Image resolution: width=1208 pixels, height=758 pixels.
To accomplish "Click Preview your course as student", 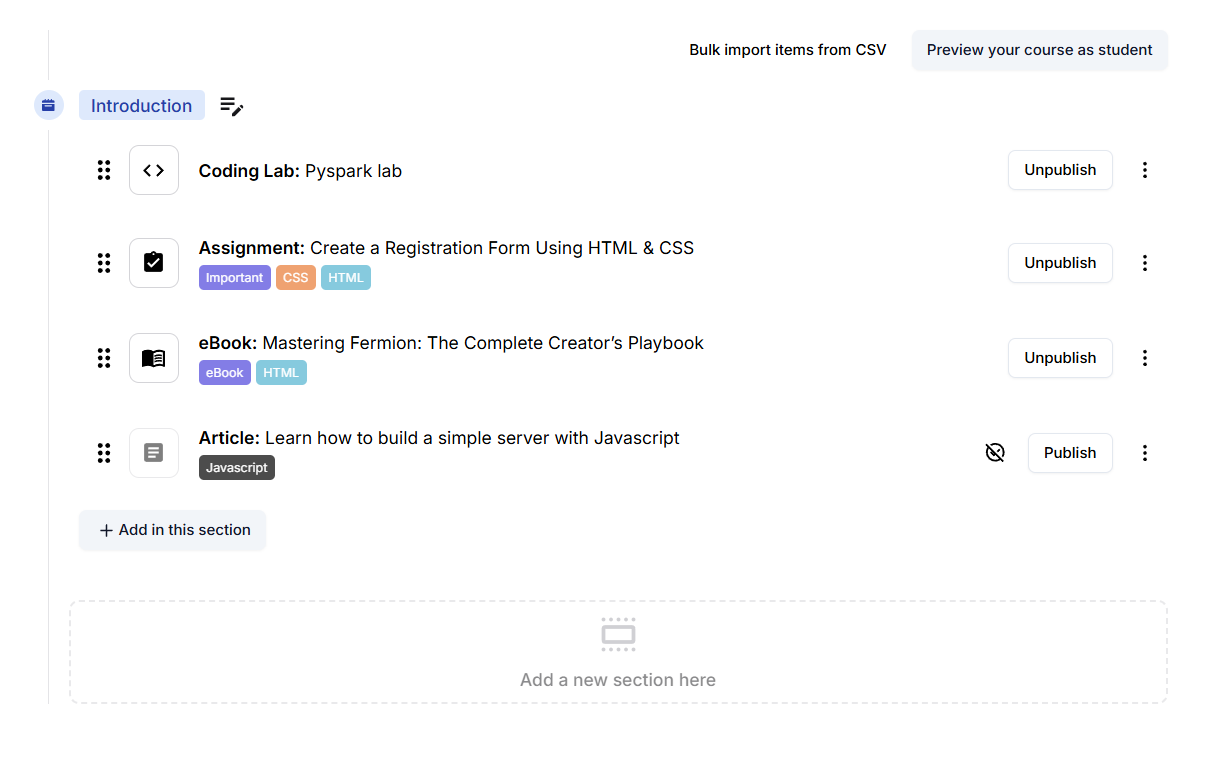I will [x=1039, y=50].
